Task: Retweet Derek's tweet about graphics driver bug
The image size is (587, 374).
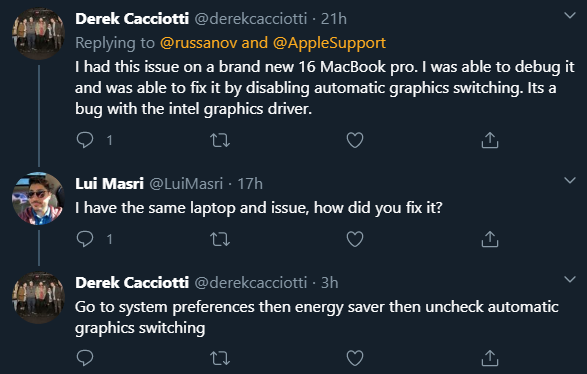Action: point(220,140)
